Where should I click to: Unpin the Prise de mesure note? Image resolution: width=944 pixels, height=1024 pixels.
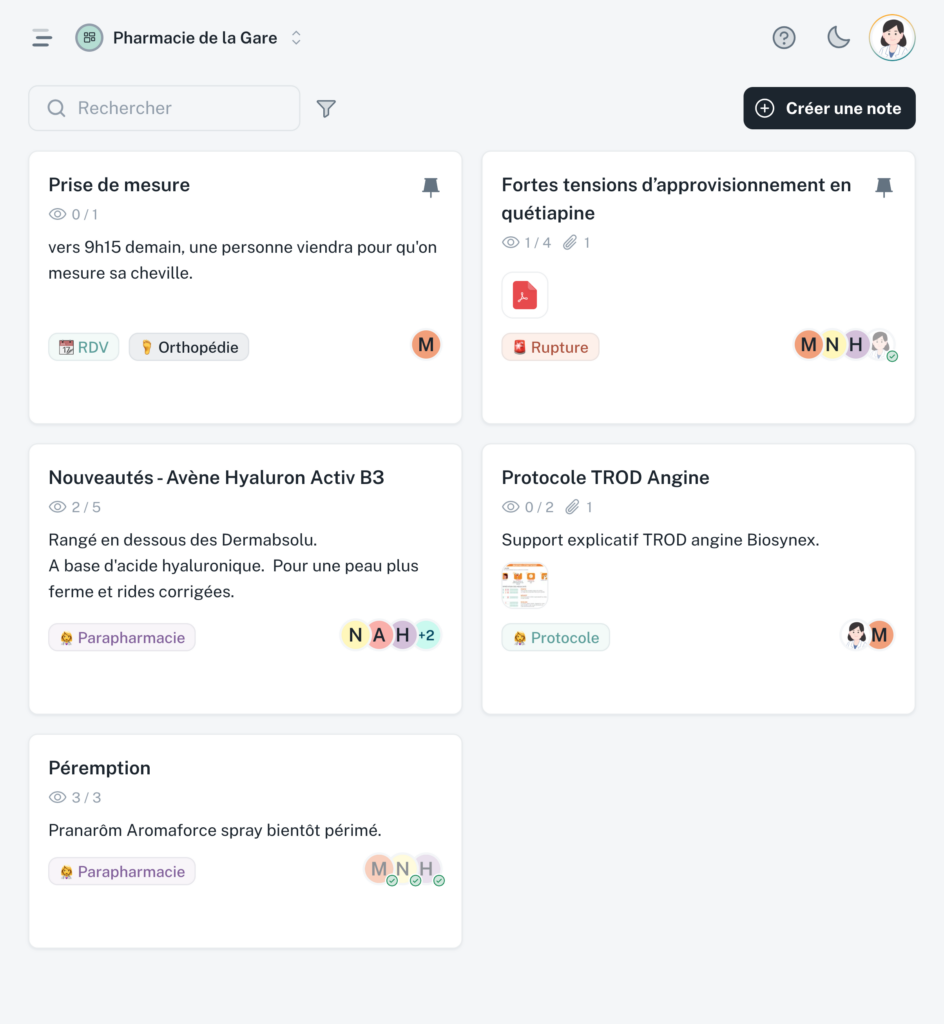pos(430,187)
